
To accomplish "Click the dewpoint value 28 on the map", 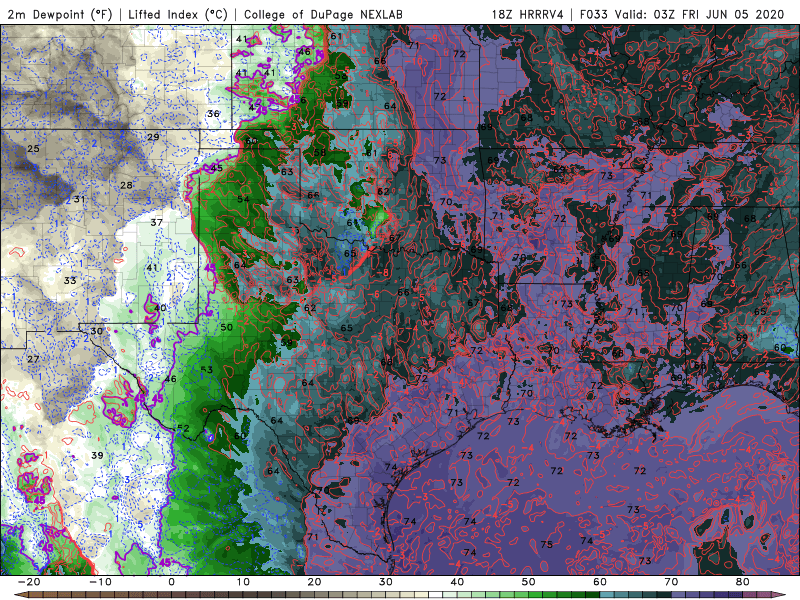I will [127, 185].
